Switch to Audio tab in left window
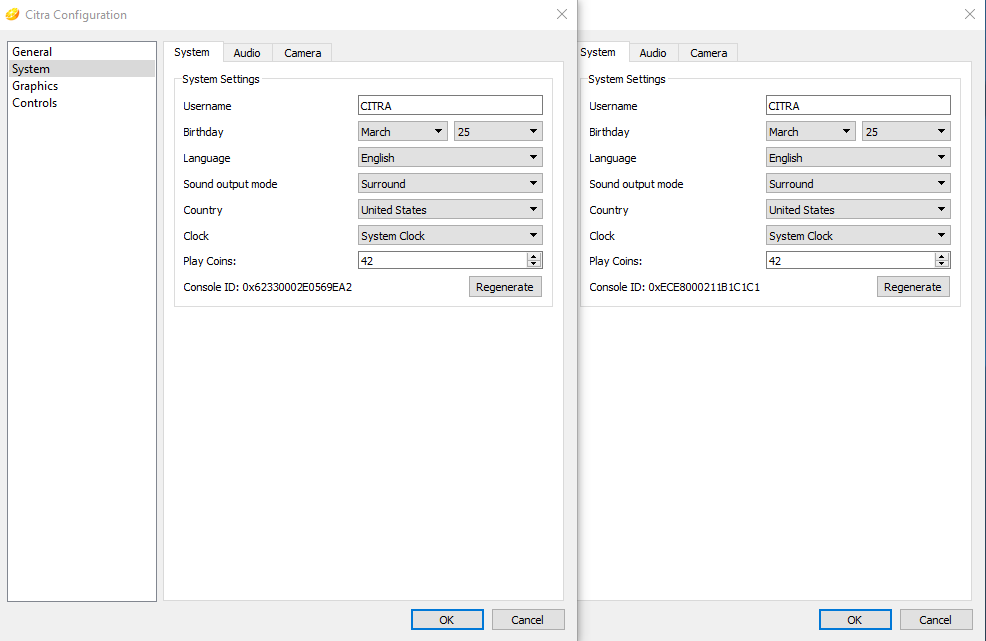 (247, 53)
